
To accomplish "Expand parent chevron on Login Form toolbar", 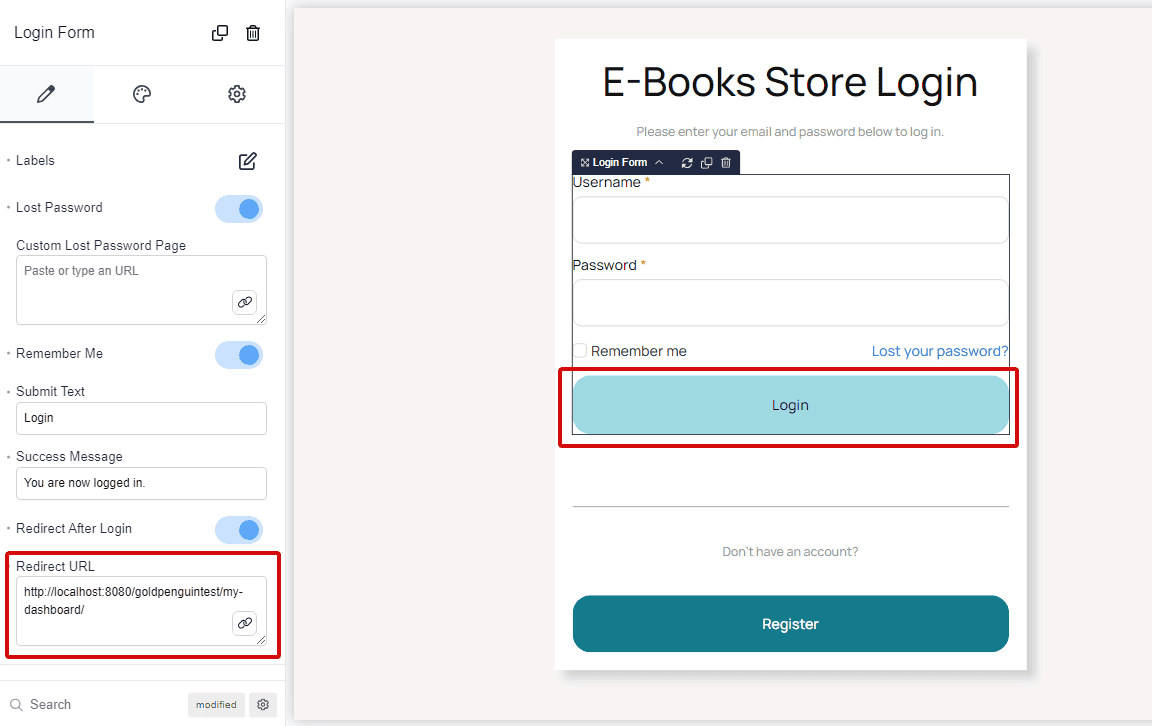I will [x=659, y=162].
